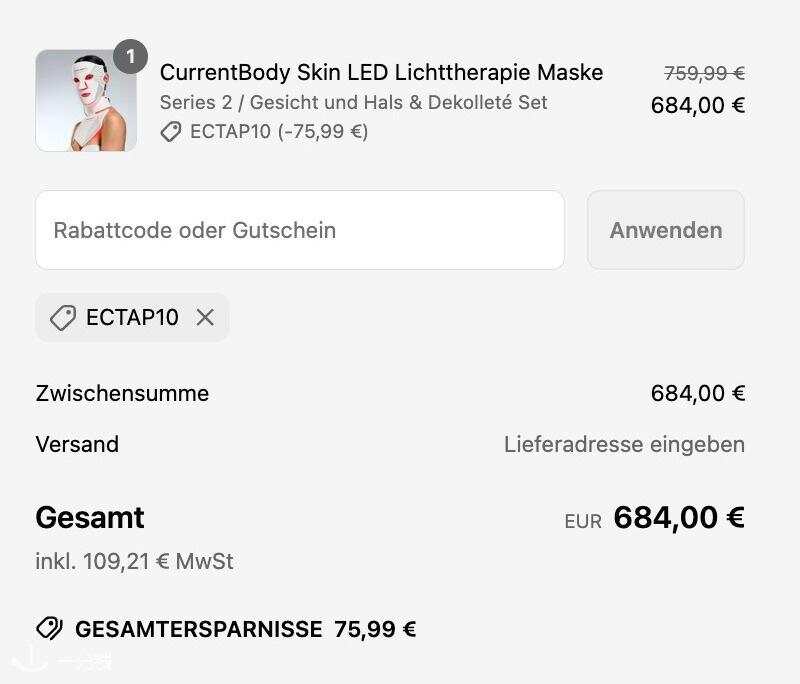Click the Gesamt total 684,00 €
The width and height of the screenshot is (800, 684).
click(679, 518)
